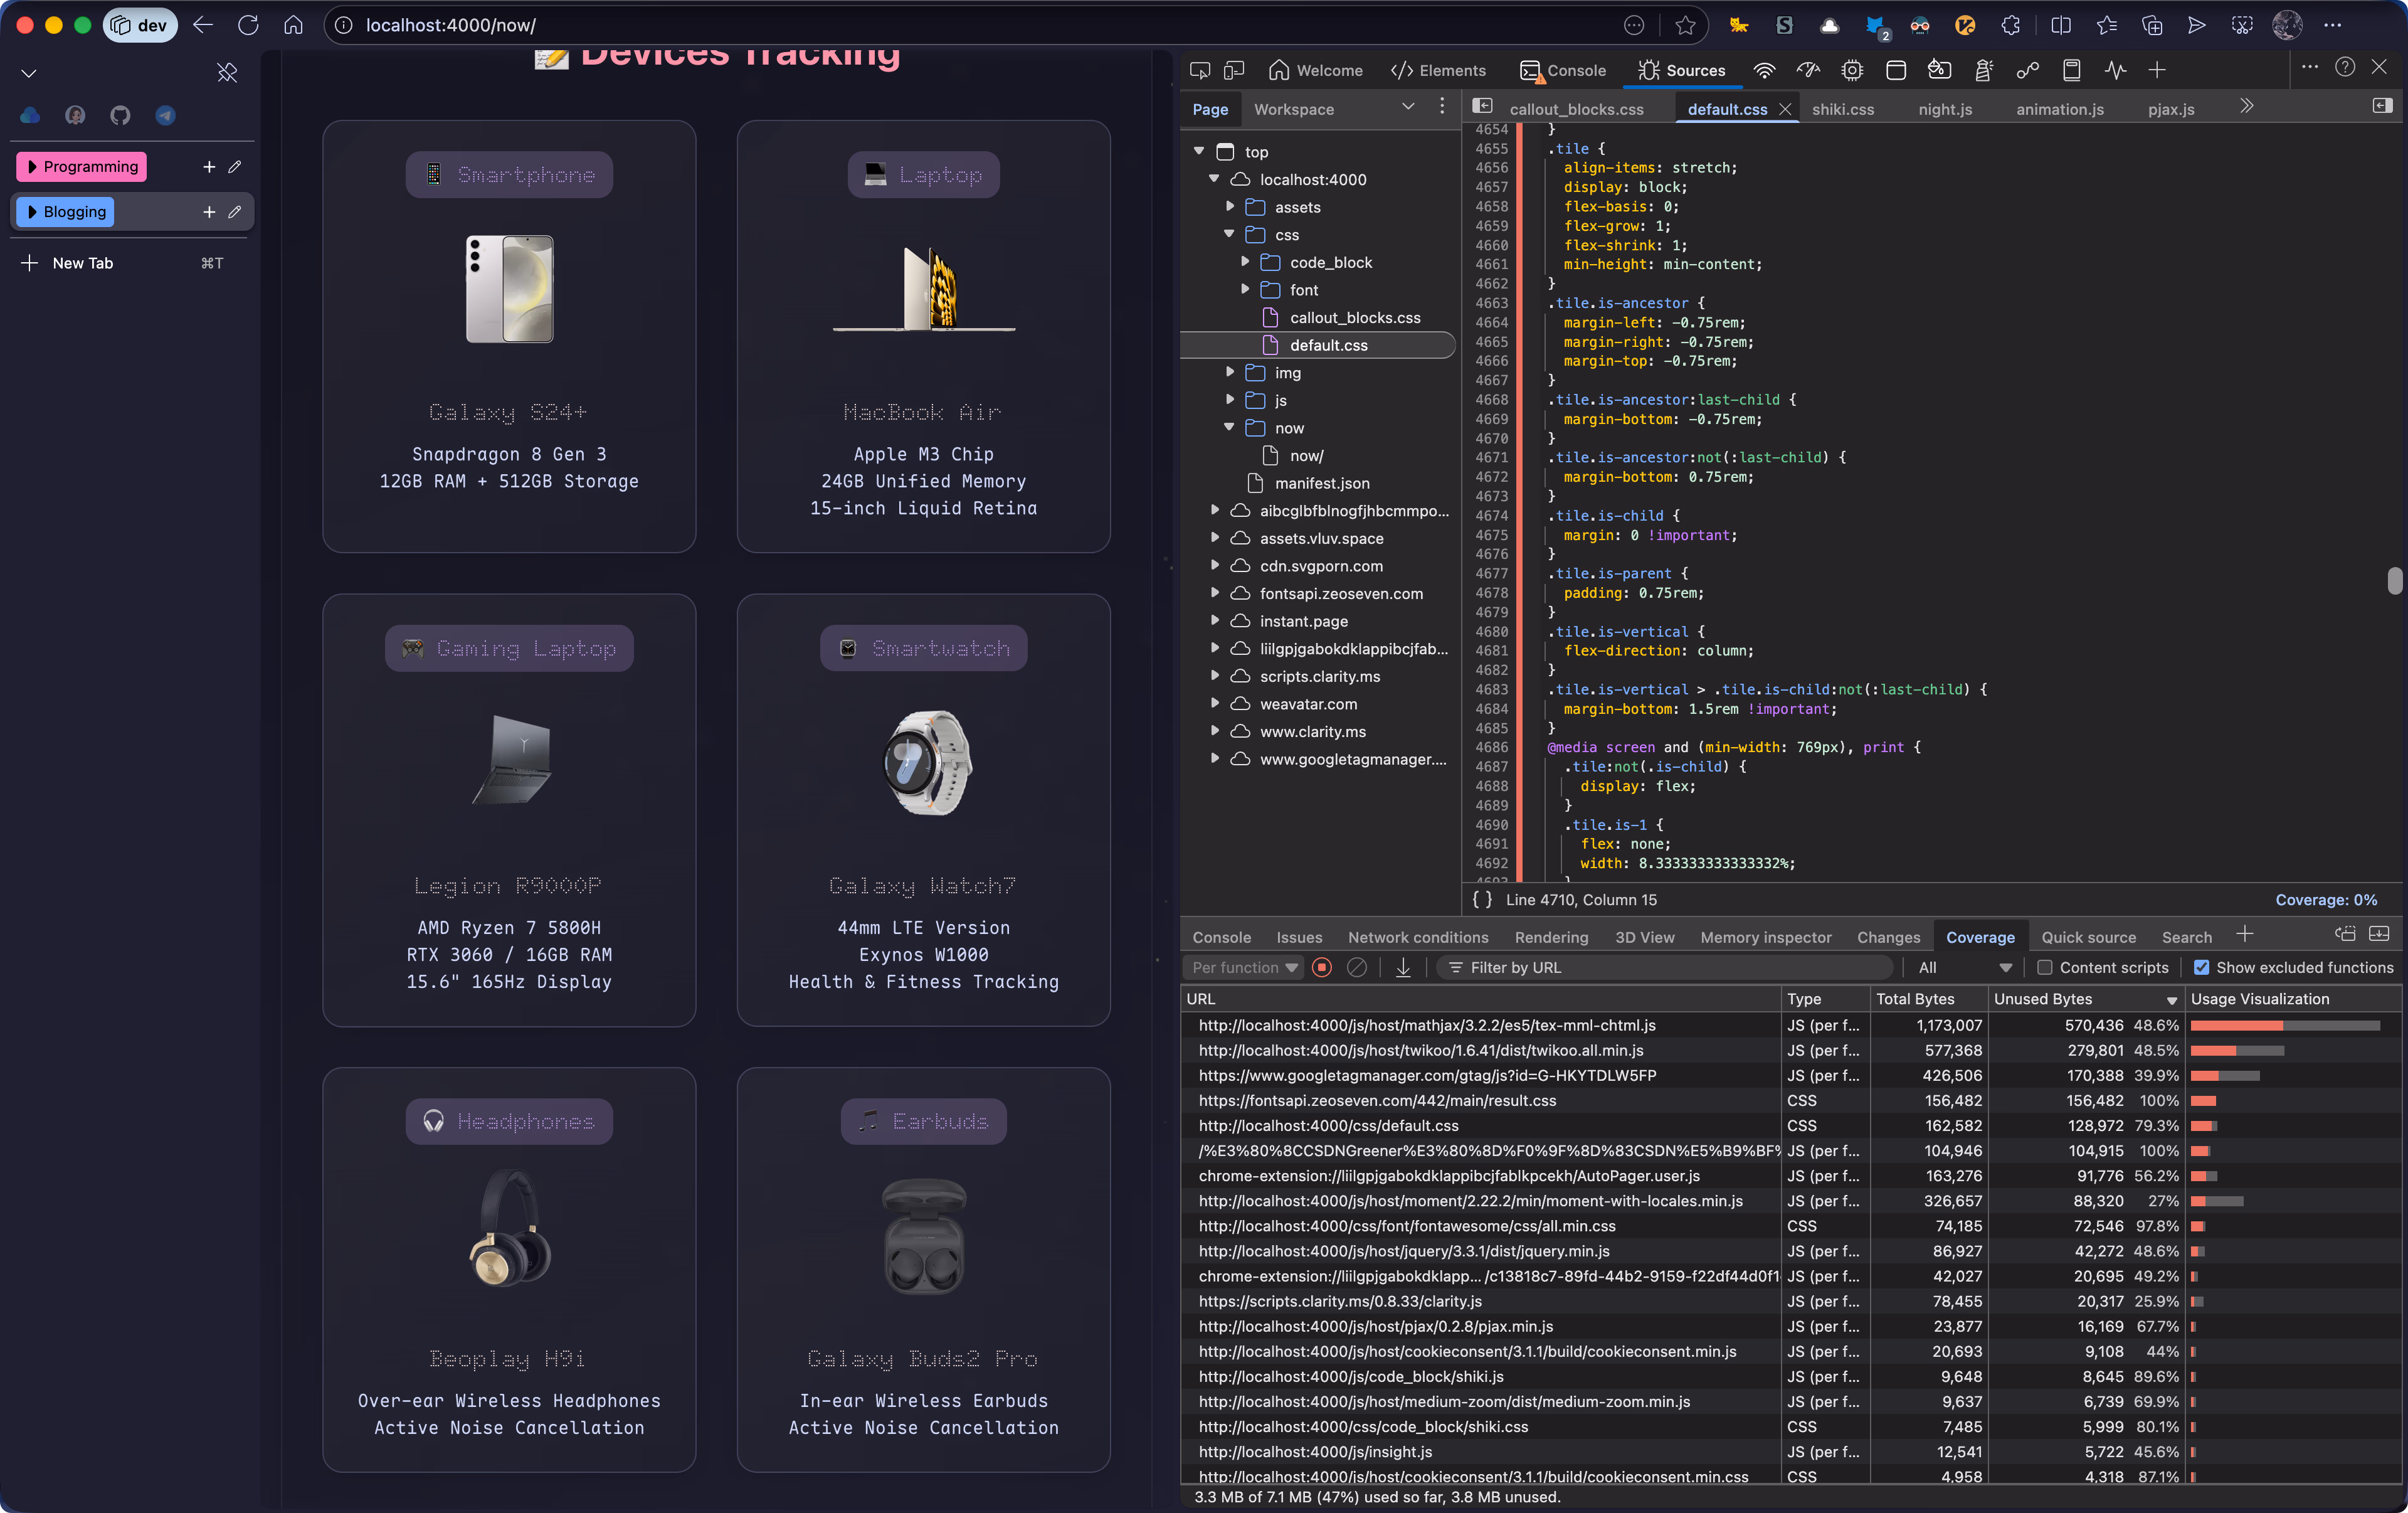Click the browser home icon
Image resolution: width=2408 pixels, height=1513 pixels.
293,25
